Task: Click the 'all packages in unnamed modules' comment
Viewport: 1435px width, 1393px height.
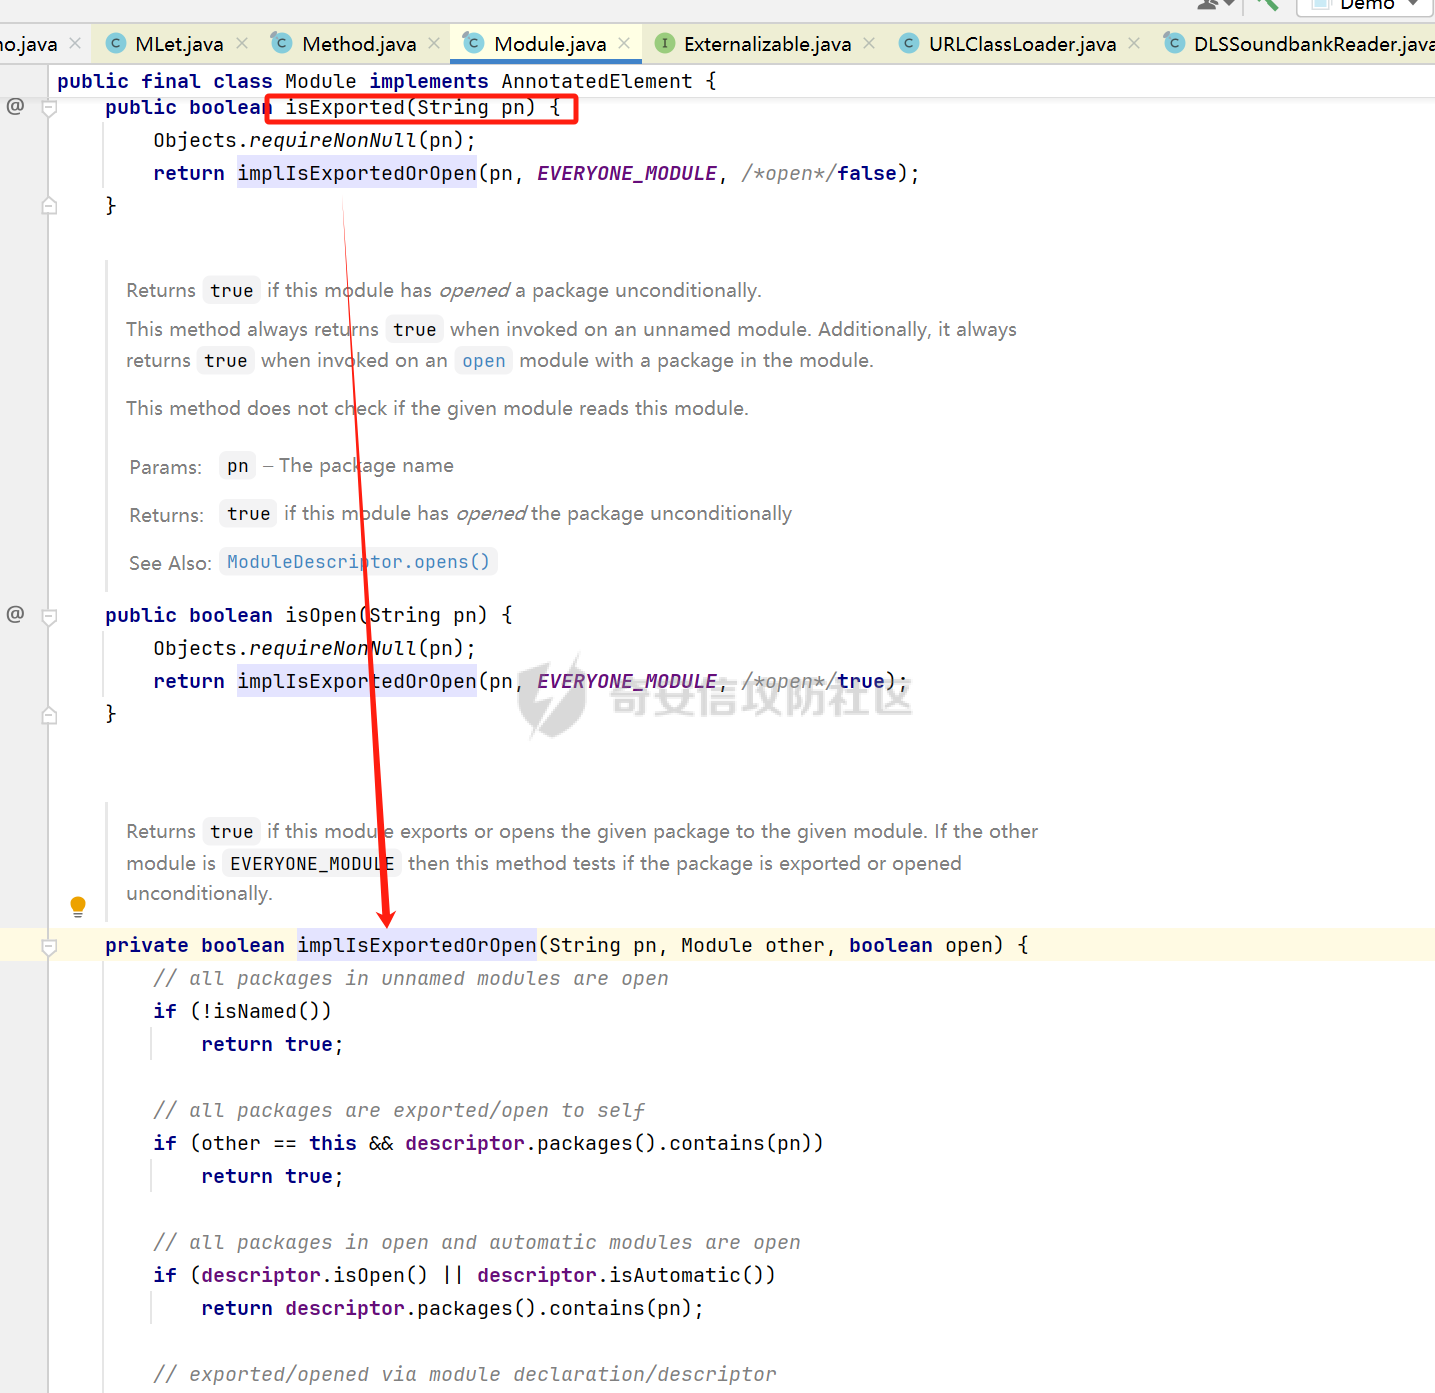Action: click(411, 978)
